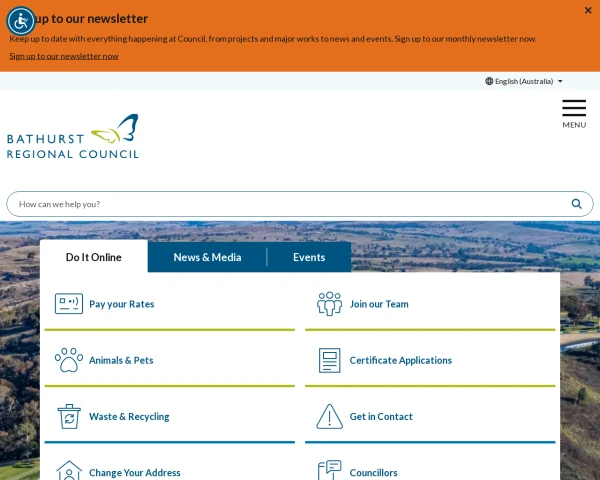Click the Councillors speech bubble icon

point(329,470)
